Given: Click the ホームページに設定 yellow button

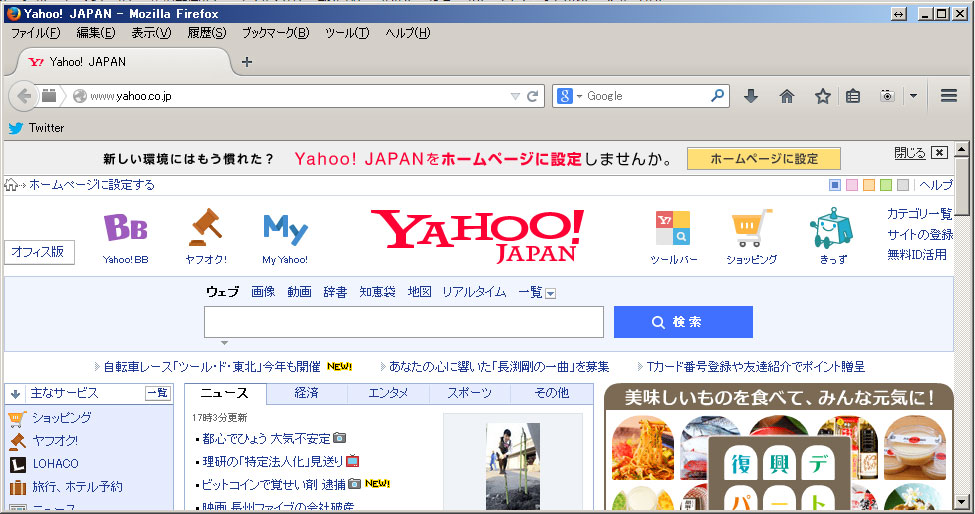Looking at the screenshot, I should tap(764, 158).
